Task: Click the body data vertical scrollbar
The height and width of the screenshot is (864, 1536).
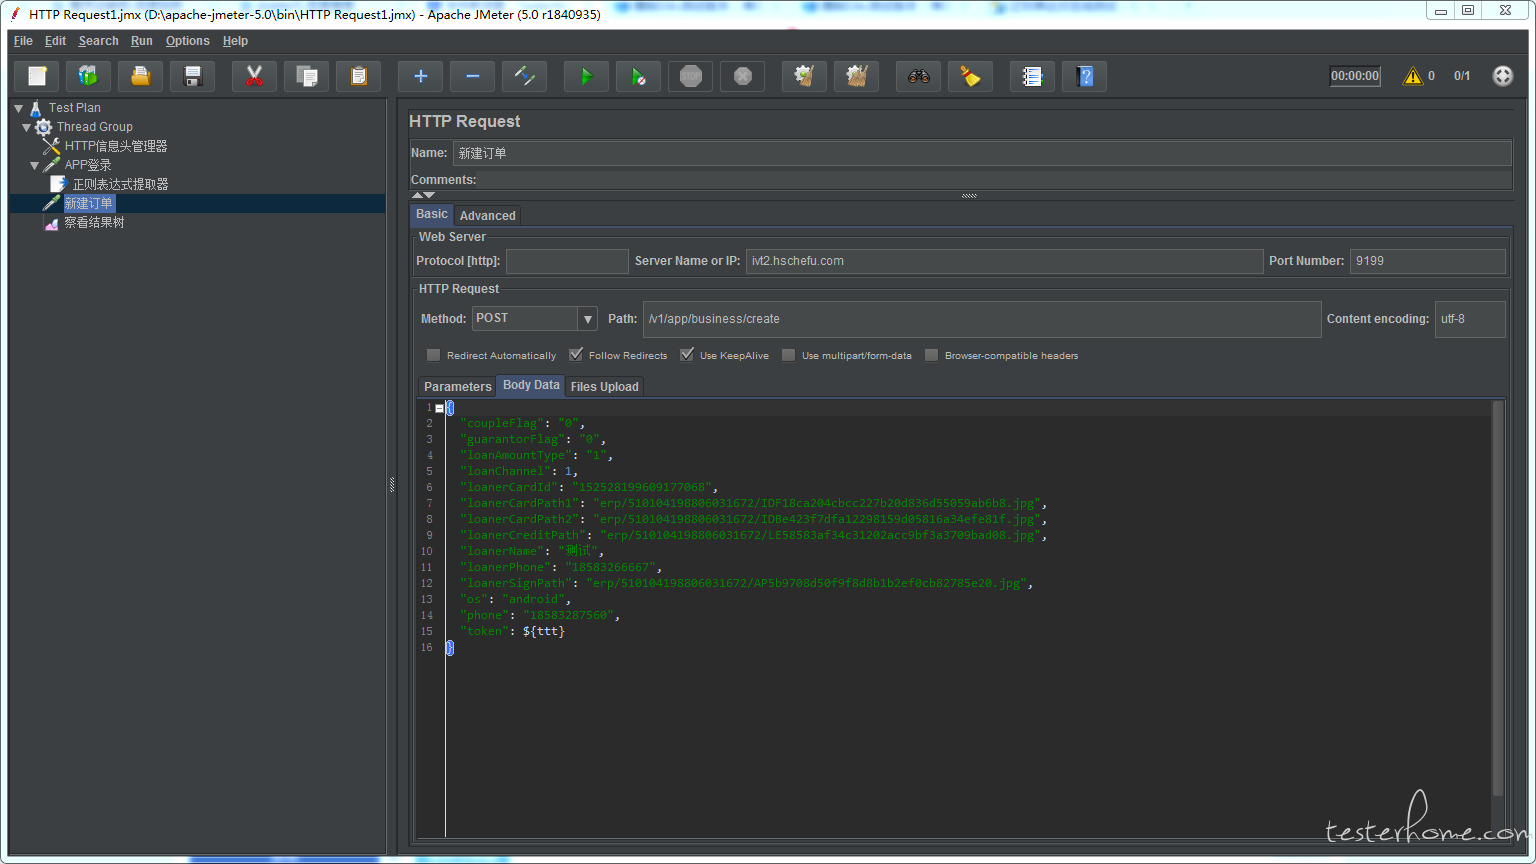Action: (1497, 598)
